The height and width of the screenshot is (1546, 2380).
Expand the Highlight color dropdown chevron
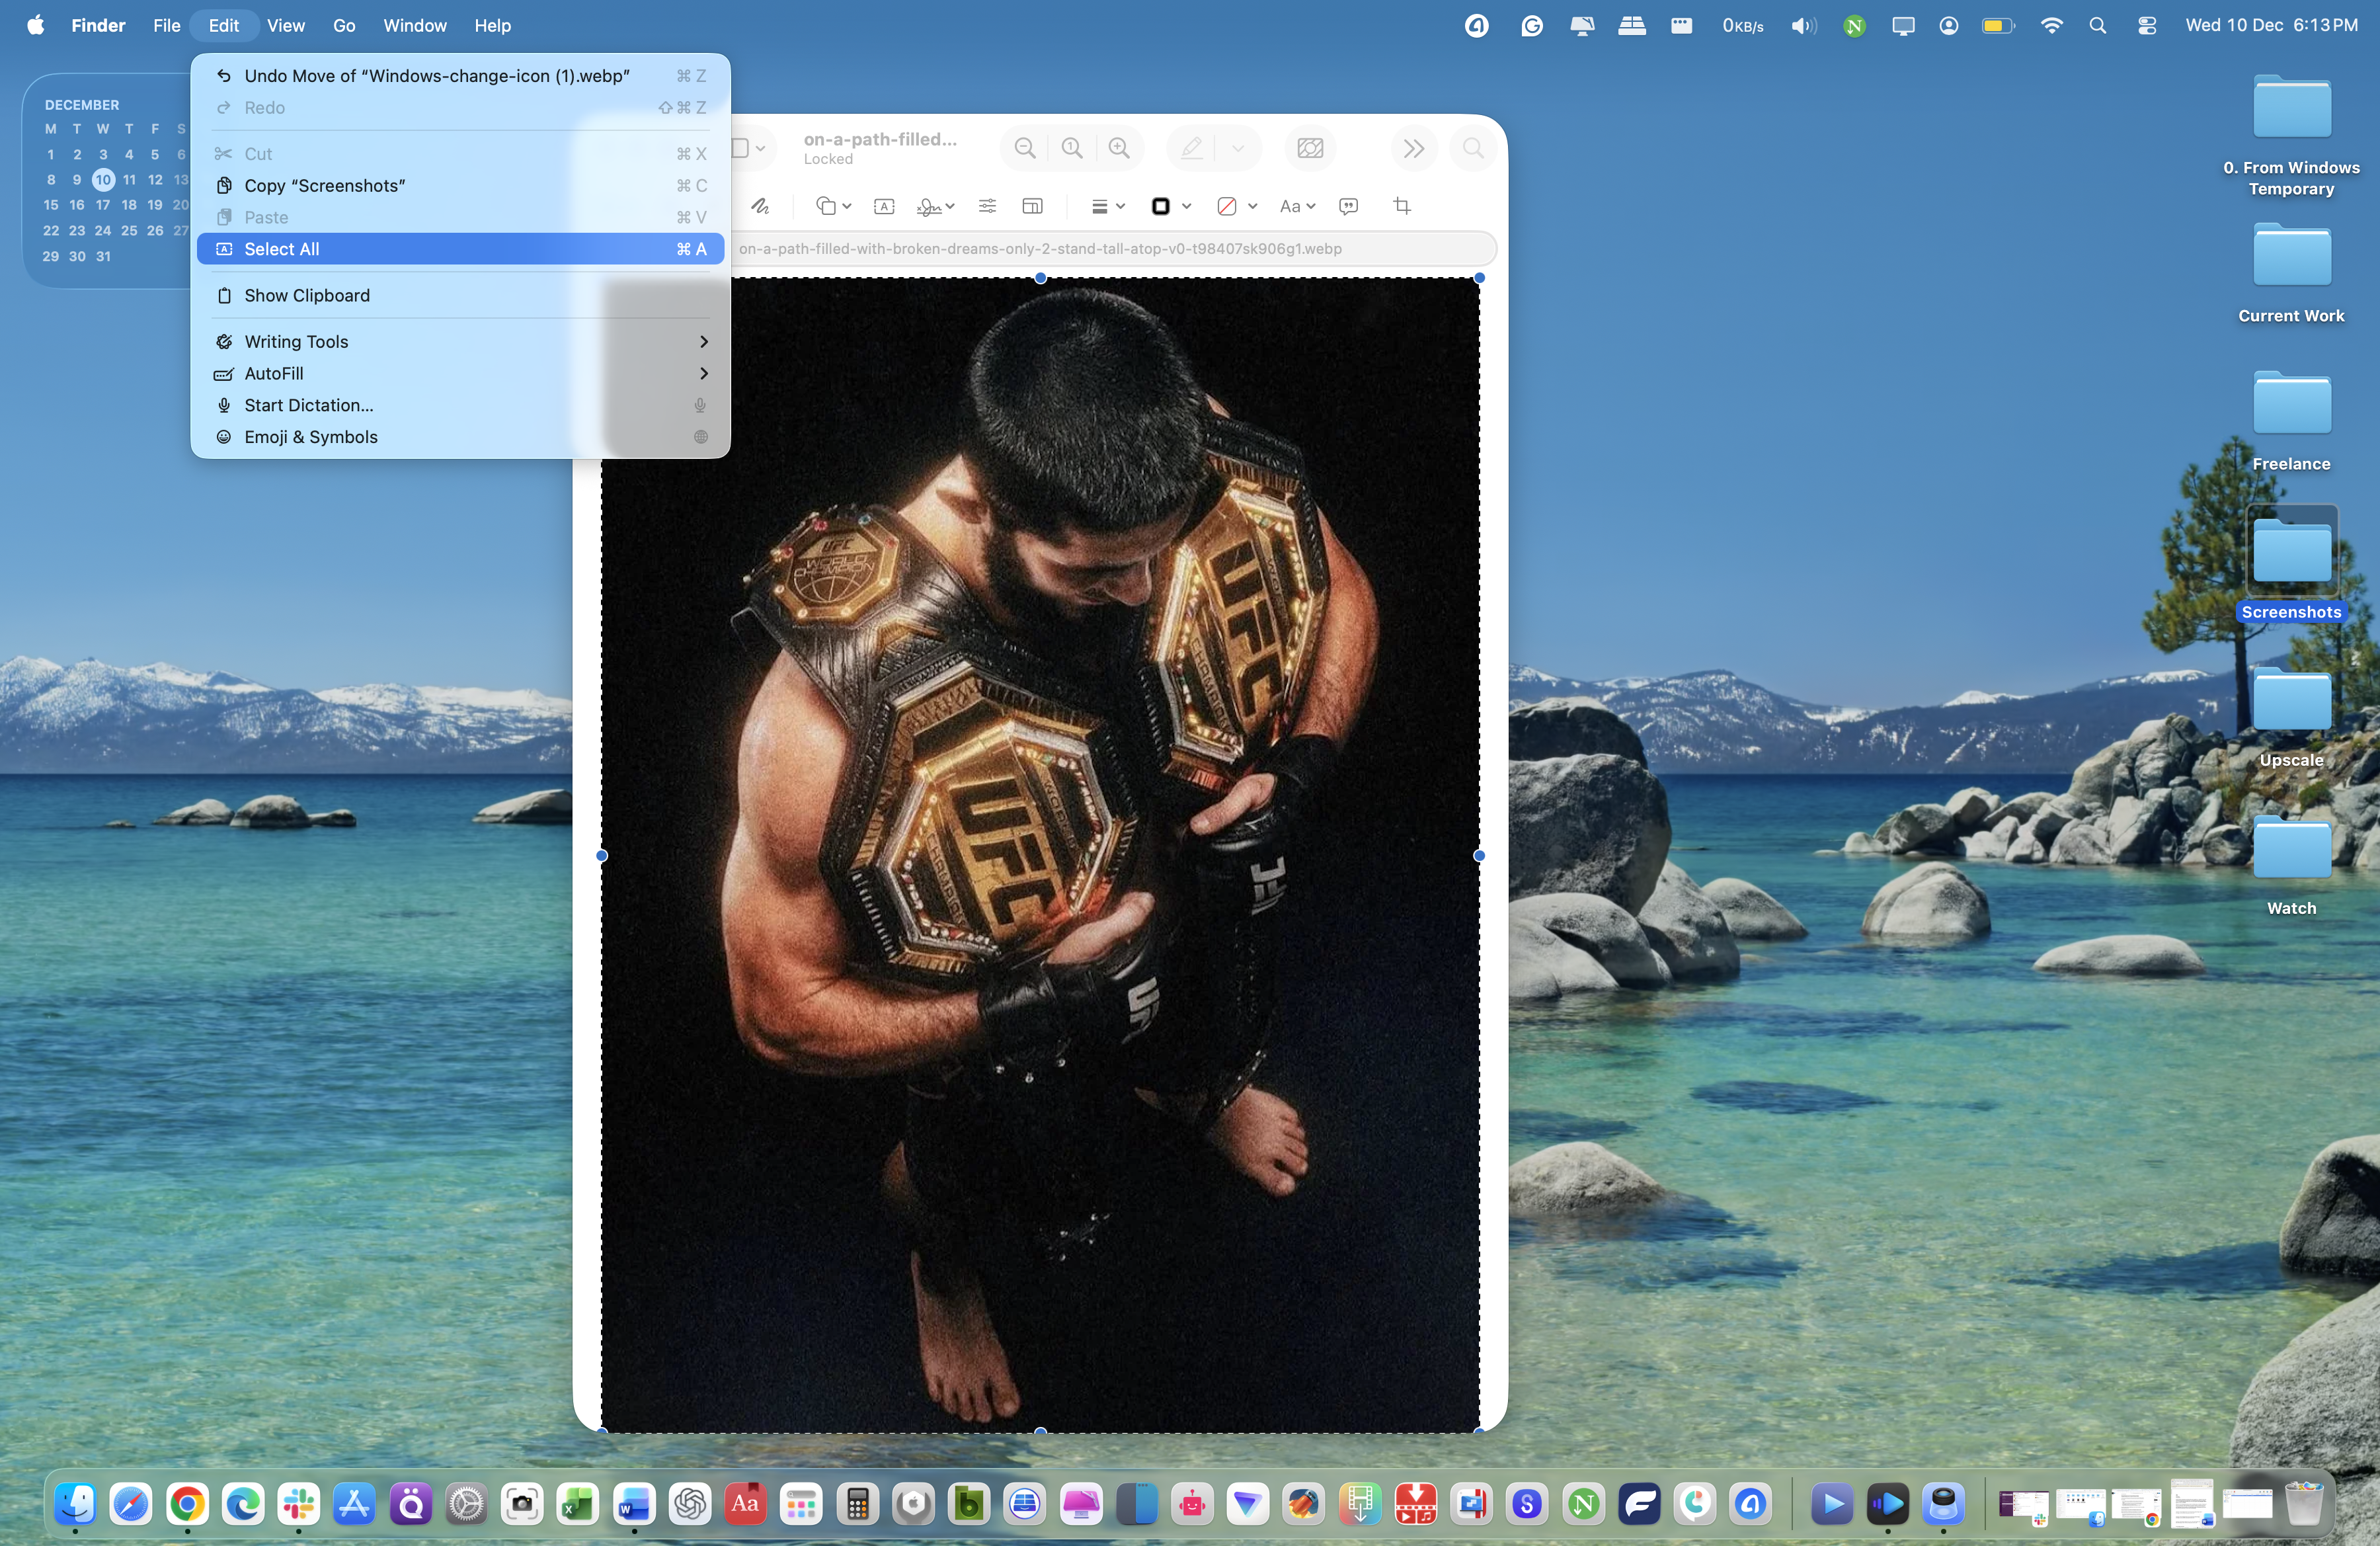(x=1237, y=148)
